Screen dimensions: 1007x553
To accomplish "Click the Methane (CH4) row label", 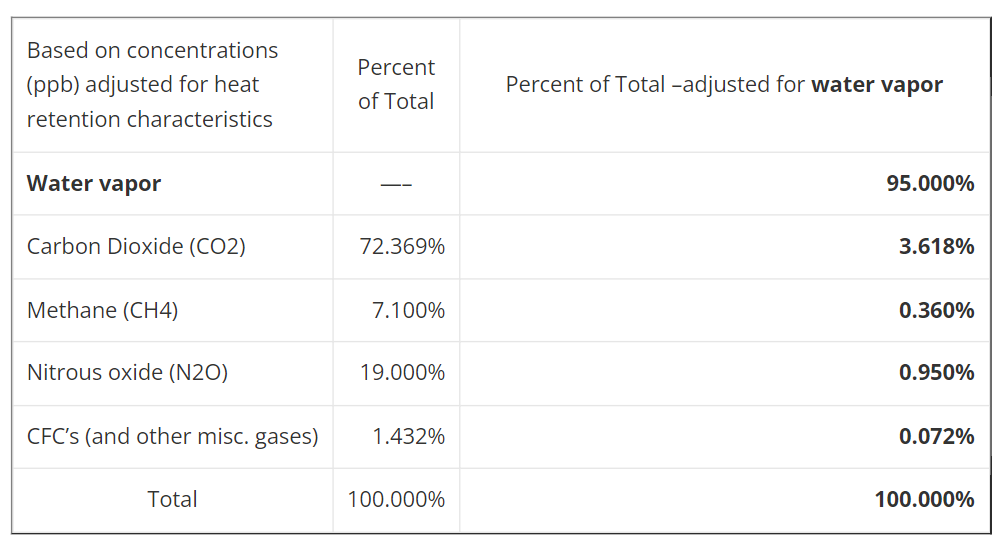I will pos(102,310).
